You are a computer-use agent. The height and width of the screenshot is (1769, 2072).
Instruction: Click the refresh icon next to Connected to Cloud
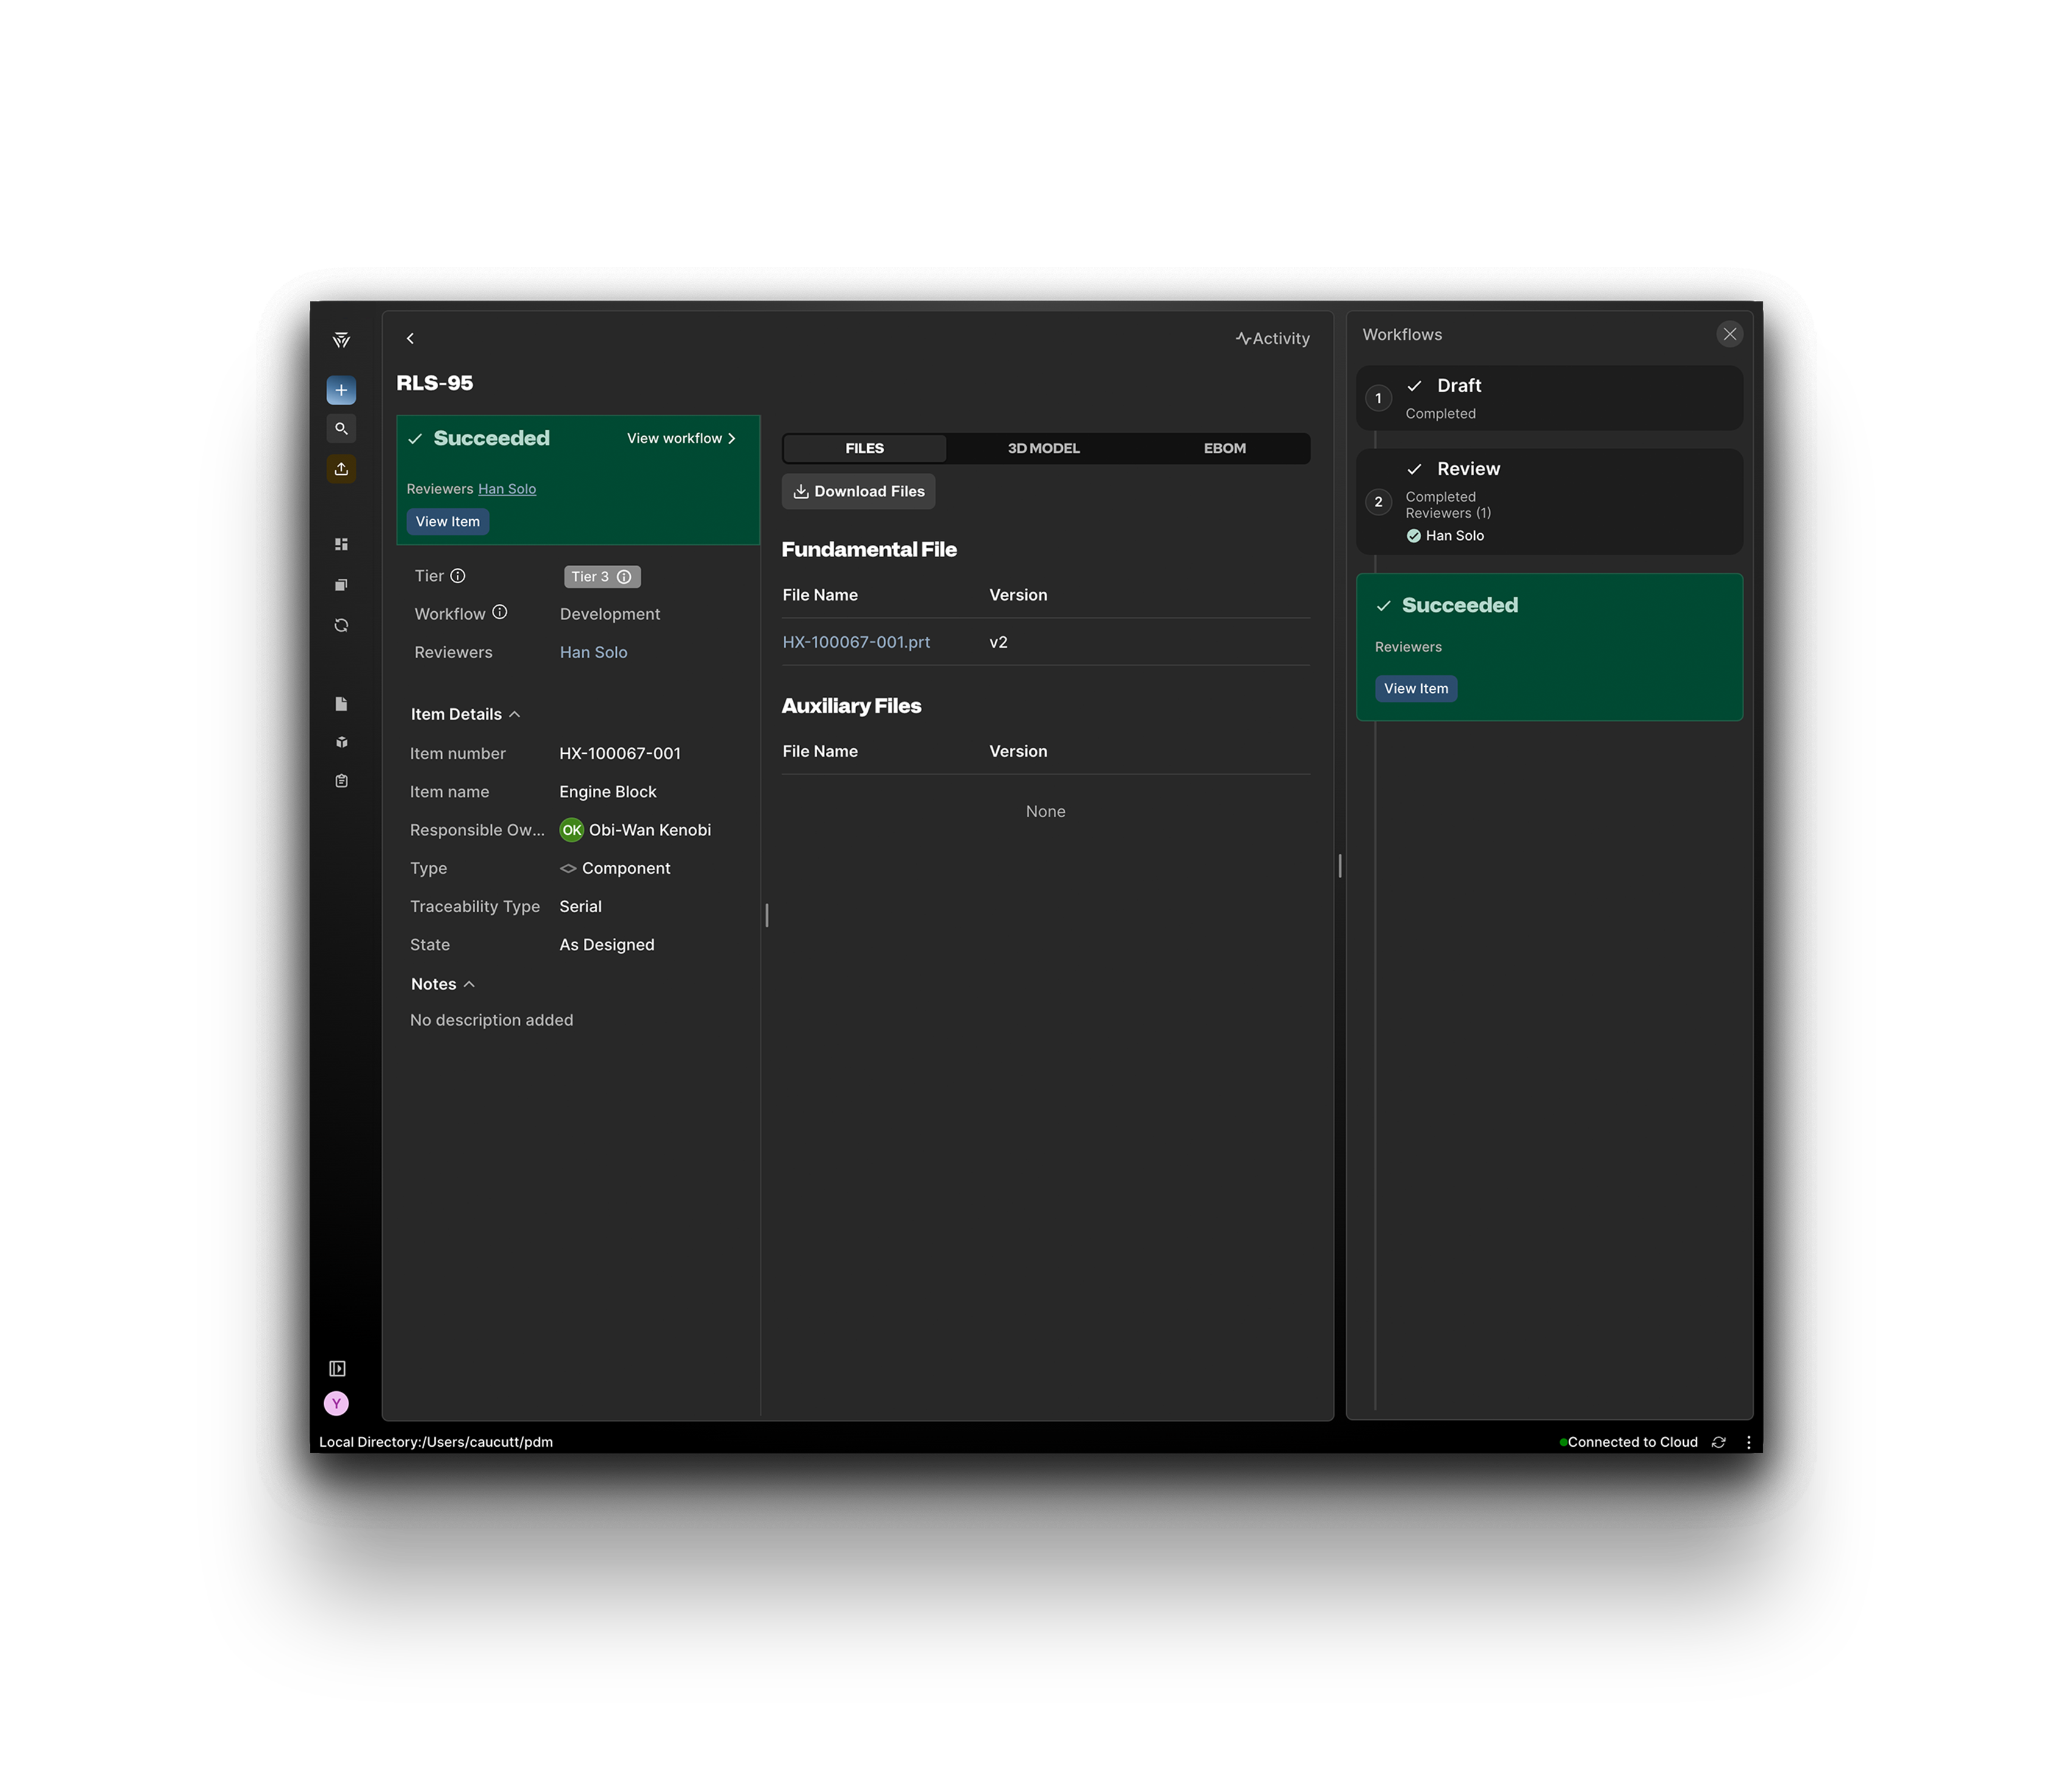click(1719, 1442)
